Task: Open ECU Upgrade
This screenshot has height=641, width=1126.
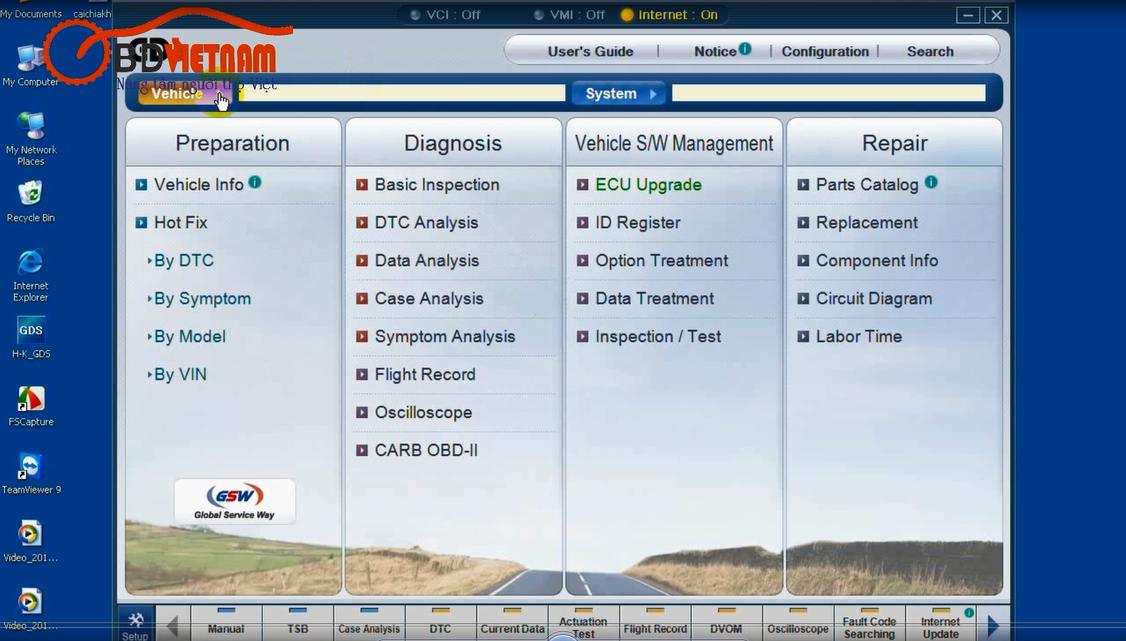Action: [x=648, y=184]
